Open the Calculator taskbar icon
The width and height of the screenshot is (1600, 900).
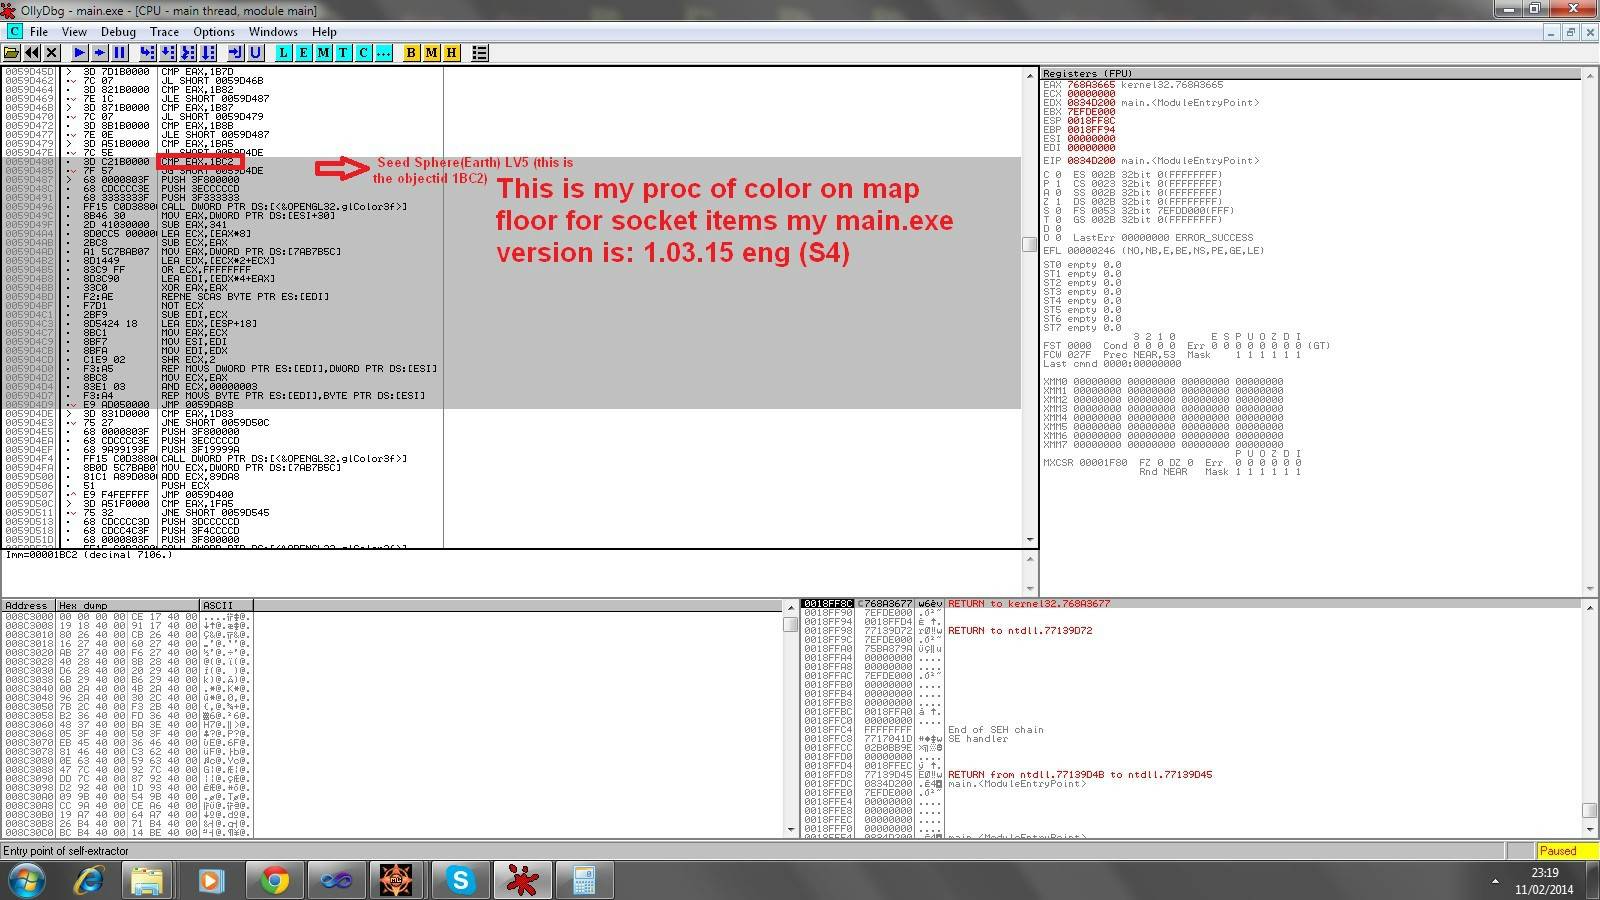click(x=584, y=880)
